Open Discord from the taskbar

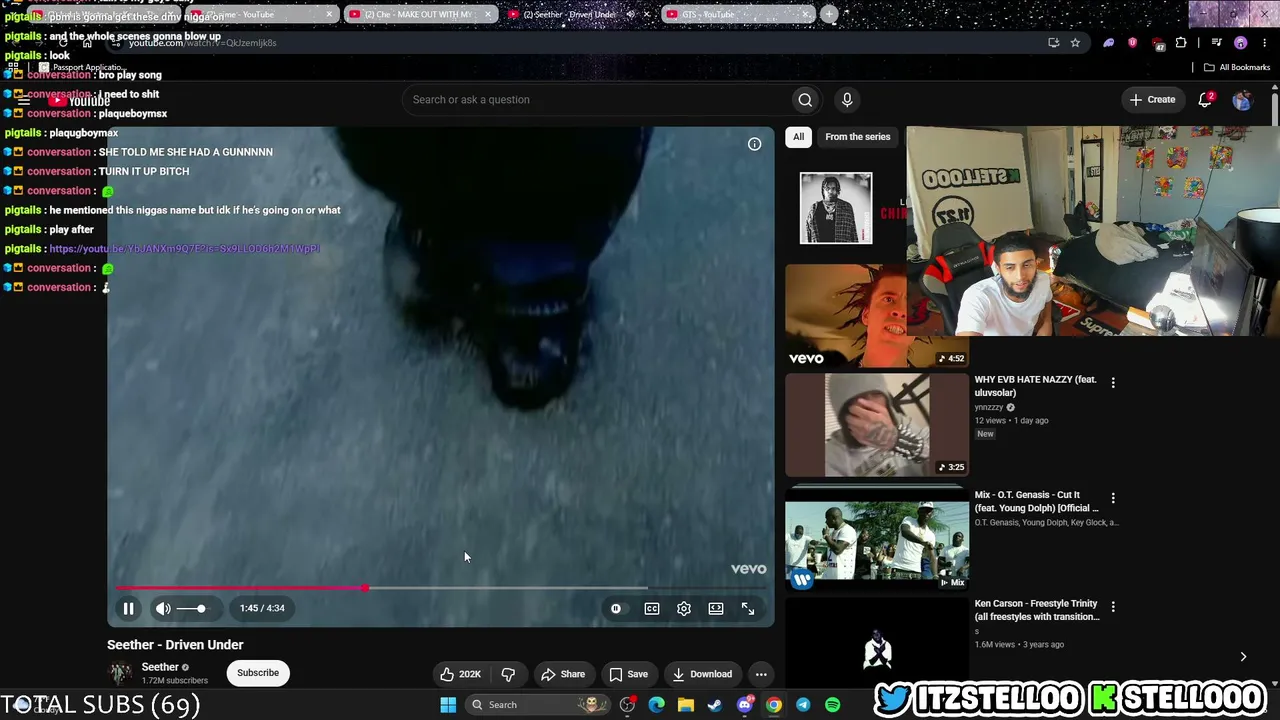click(x=744, y=705)
